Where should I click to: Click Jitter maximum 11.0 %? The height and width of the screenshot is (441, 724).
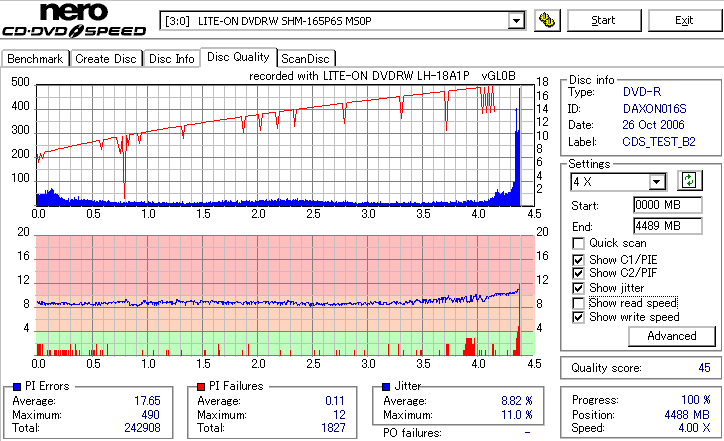(517, 415)
